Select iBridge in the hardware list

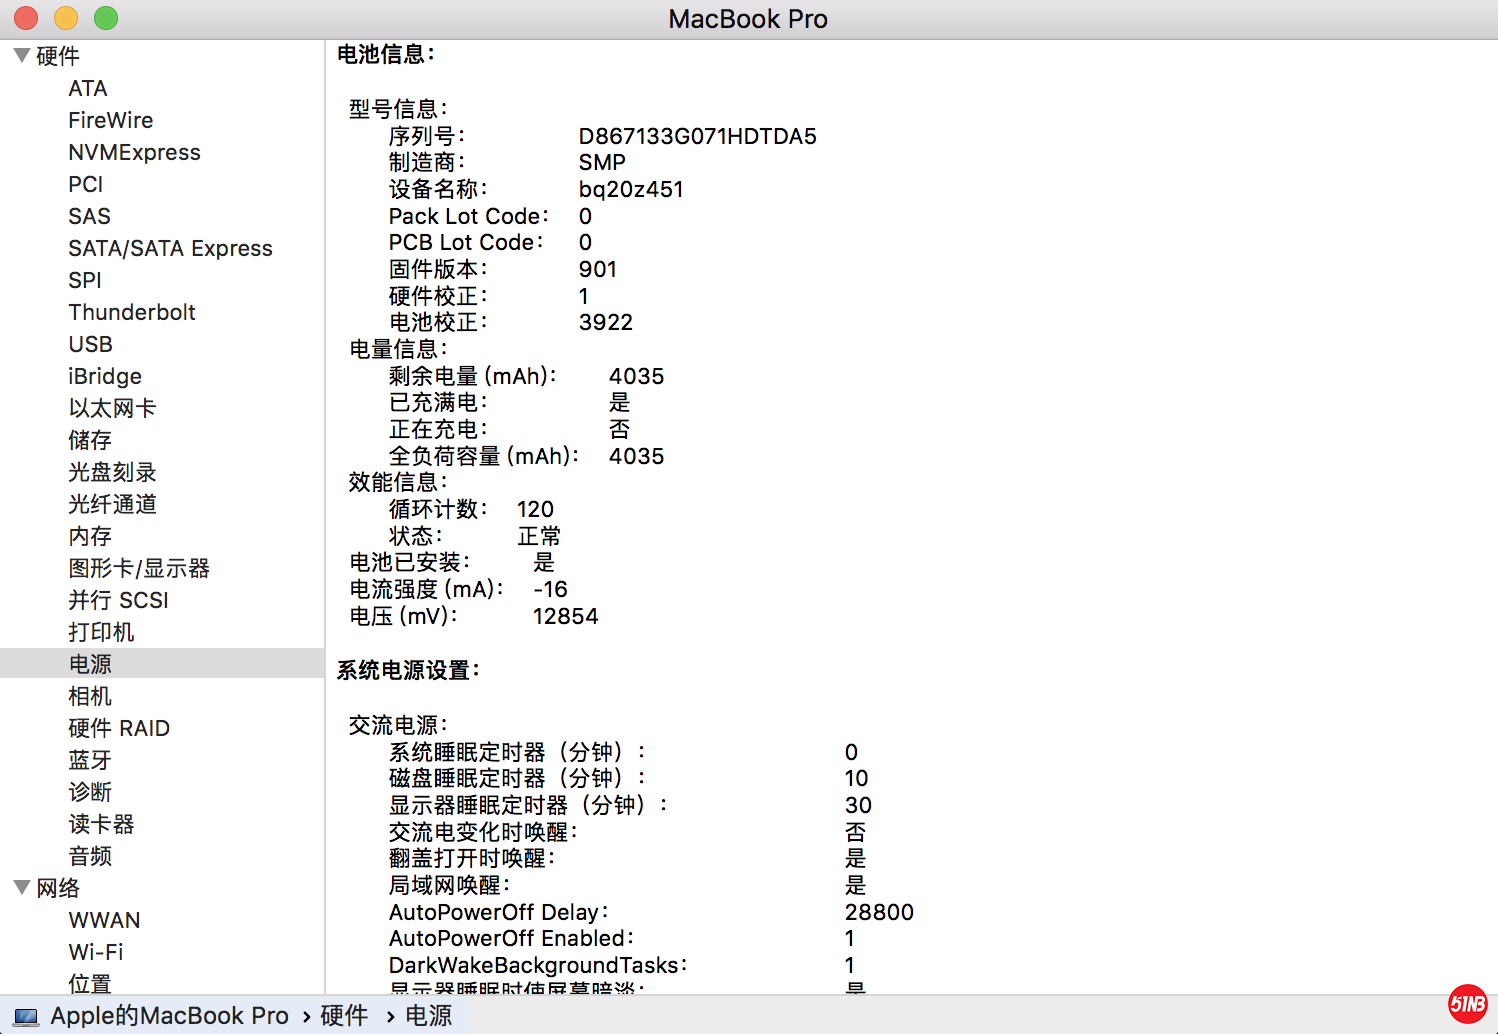pos(104,376)
